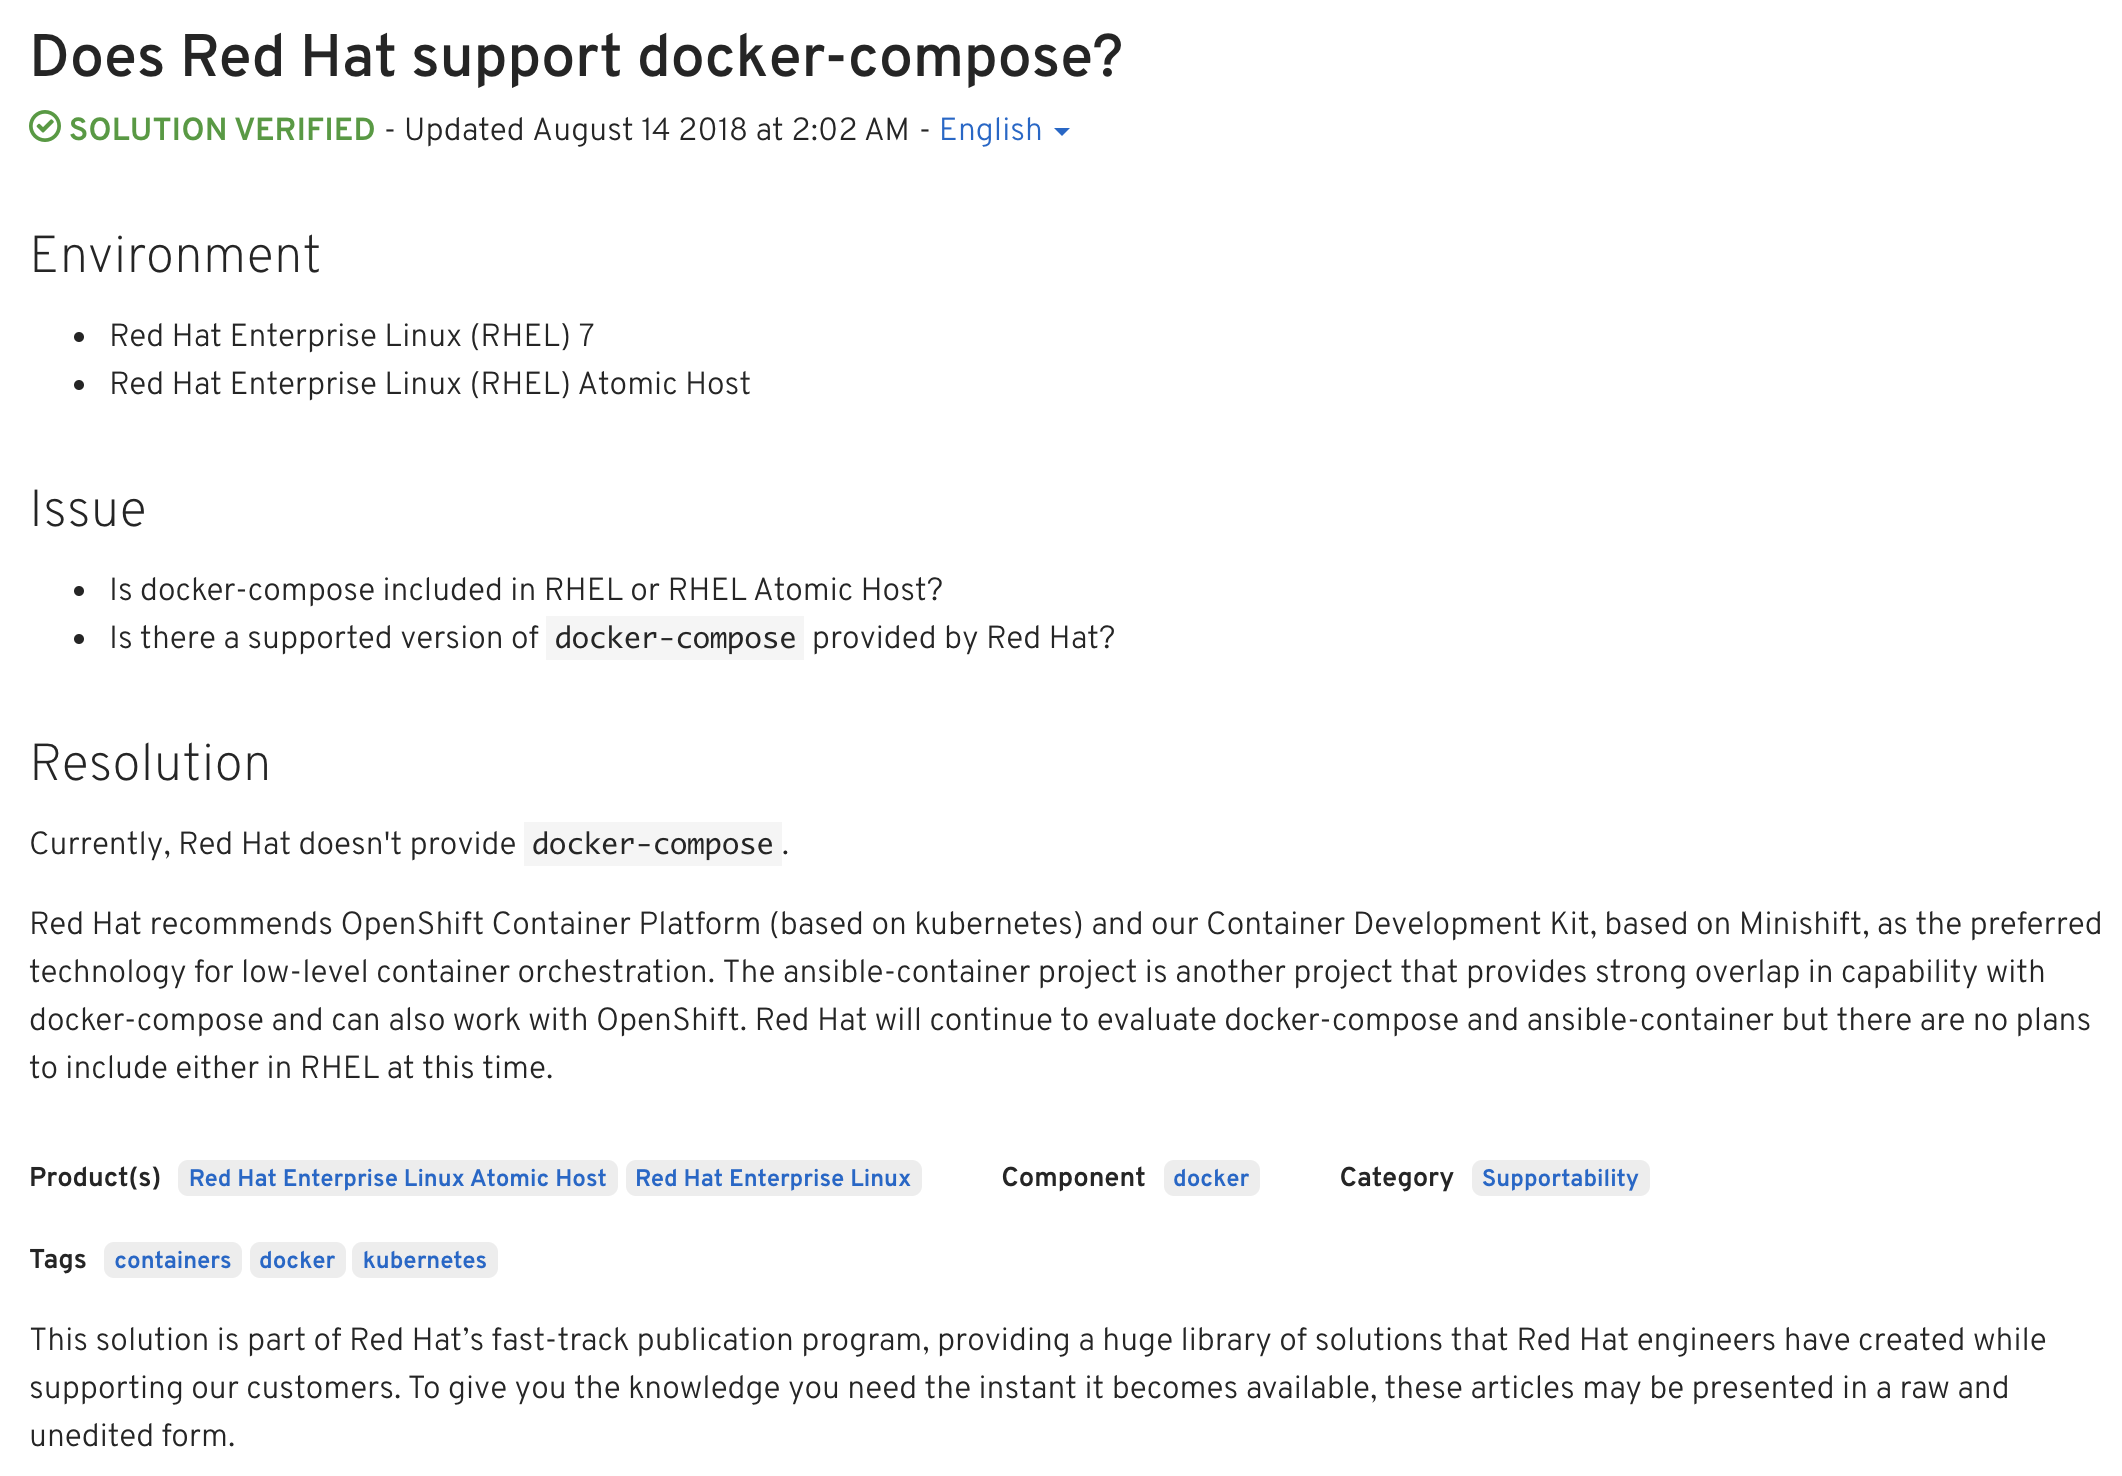Select the docker component tag
This screenshot has width=2122, height=1476.
(1210, 1178)
